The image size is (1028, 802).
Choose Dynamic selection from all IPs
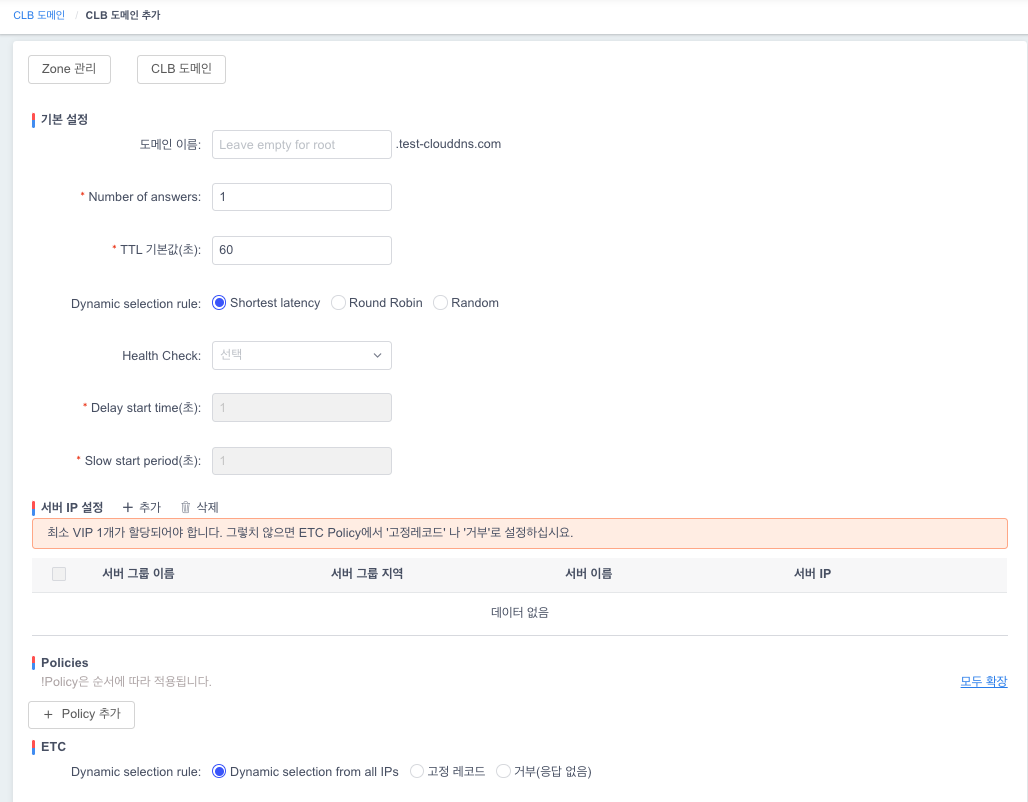pos(219,771)
